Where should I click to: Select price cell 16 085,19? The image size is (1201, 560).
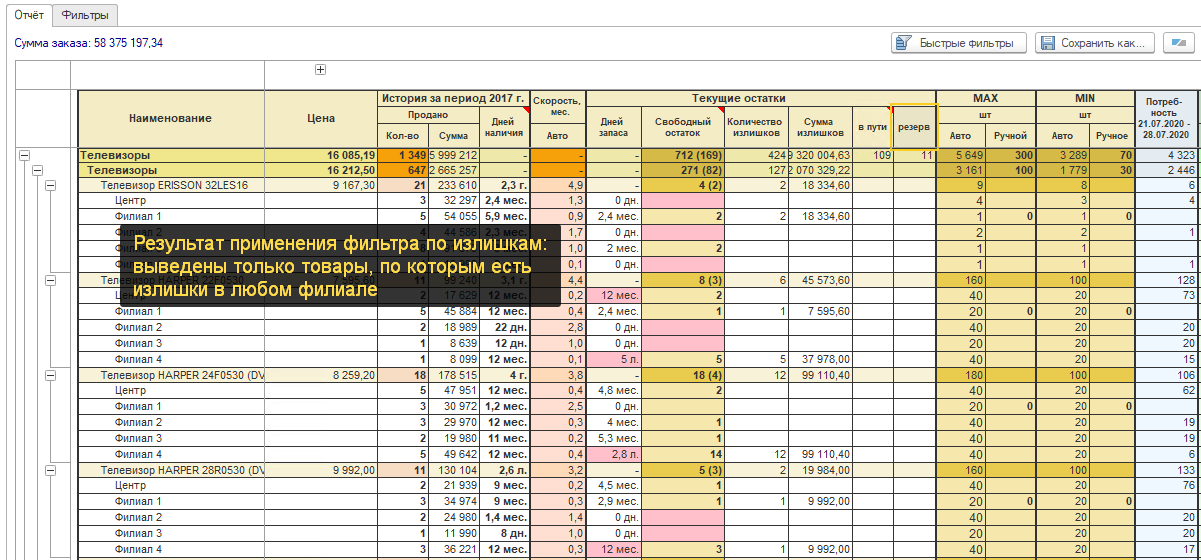pyautogui.click(x=321, y=156)
